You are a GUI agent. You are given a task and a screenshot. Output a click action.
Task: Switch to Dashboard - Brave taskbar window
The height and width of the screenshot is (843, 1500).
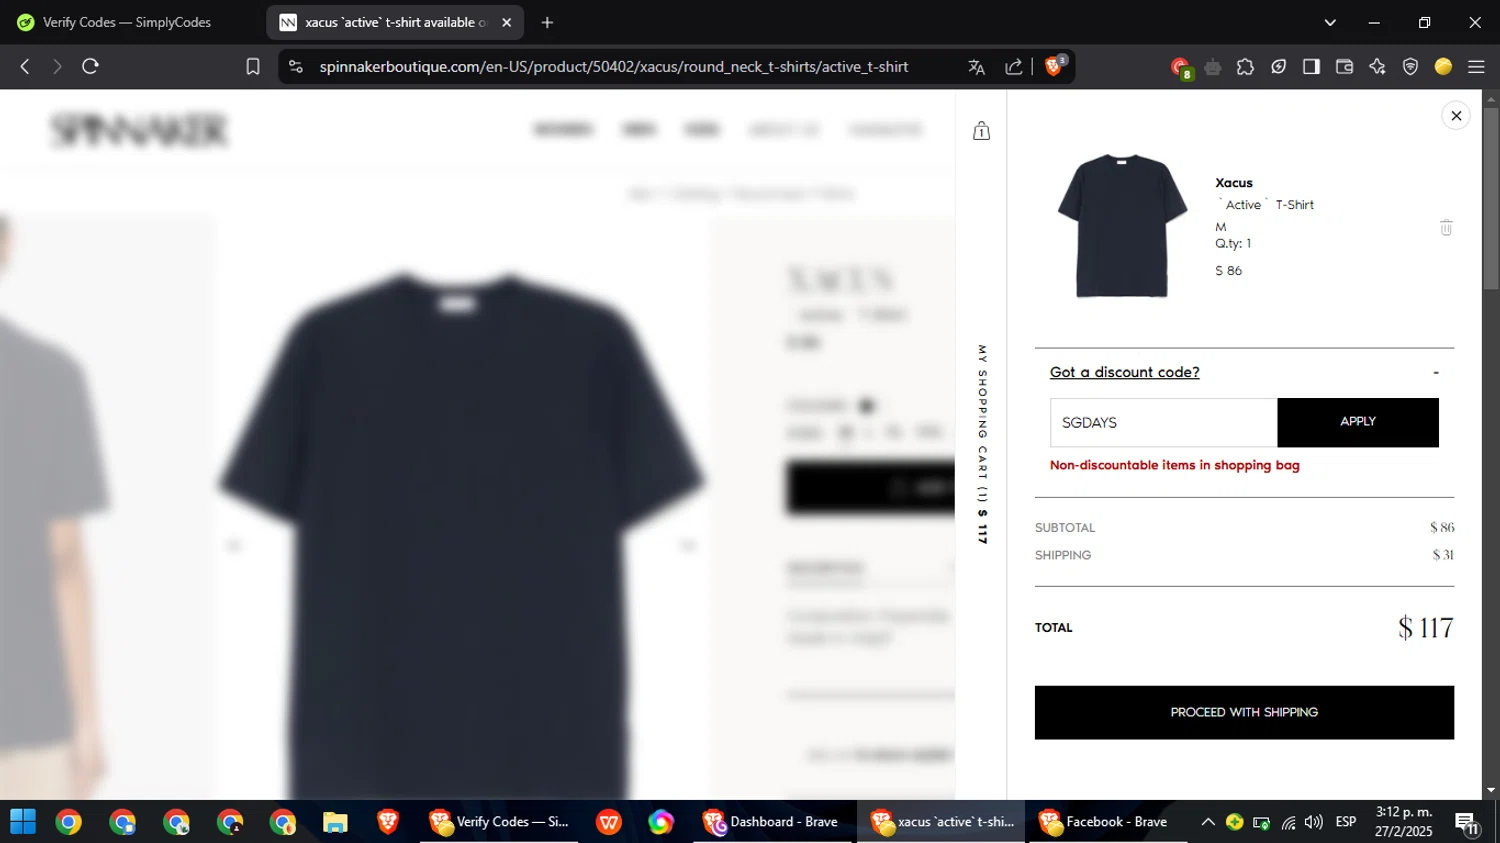click(770, 822)
